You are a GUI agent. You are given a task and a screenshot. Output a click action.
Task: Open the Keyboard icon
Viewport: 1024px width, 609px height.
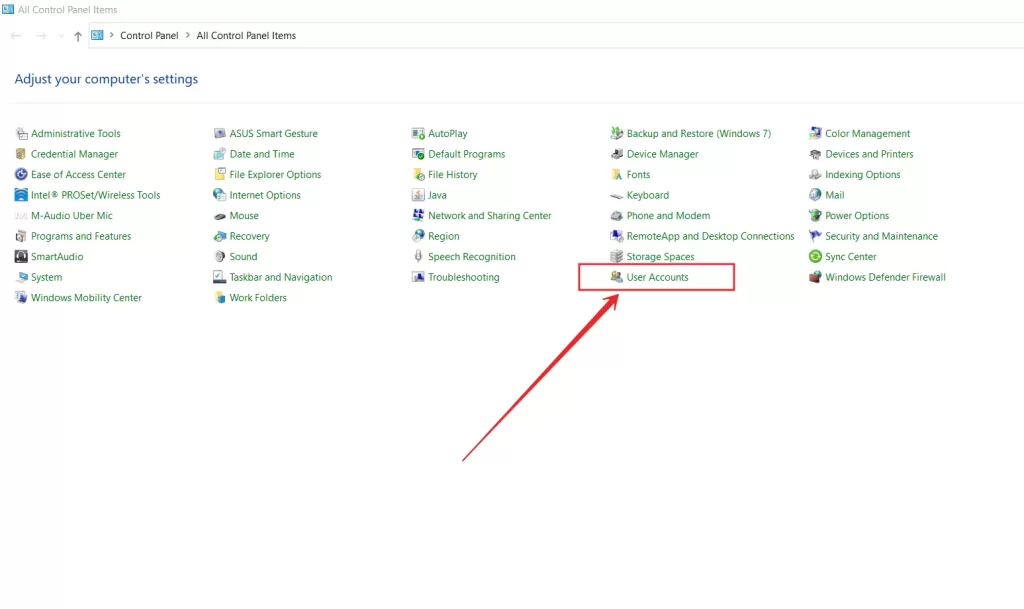click(616, 195)
